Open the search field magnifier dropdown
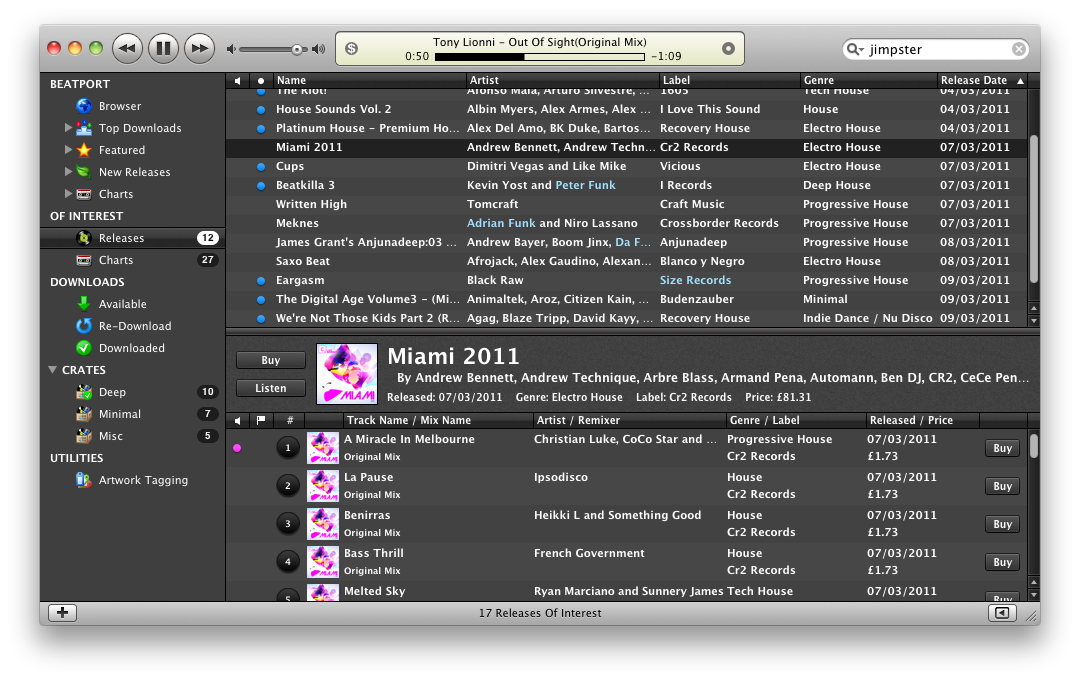 click(855, 49)
